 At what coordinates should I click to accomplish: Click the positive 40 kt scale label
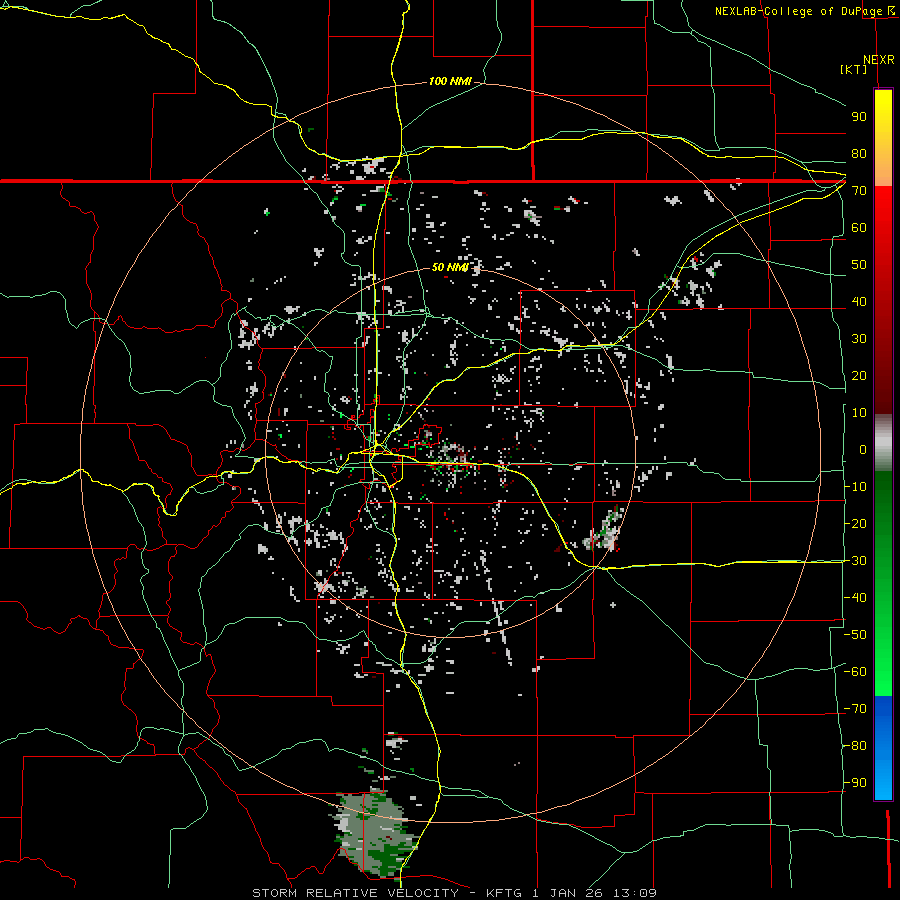click(859, 302)
